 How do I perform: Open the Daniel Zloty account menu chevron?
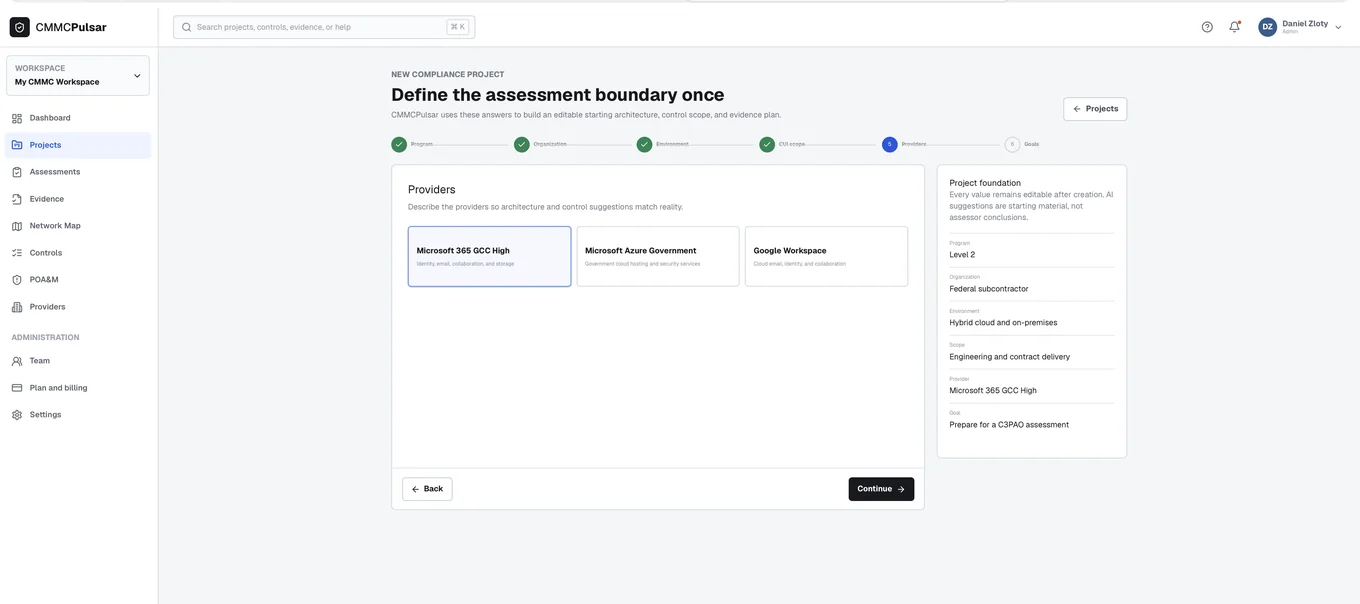click(1338, 28)
